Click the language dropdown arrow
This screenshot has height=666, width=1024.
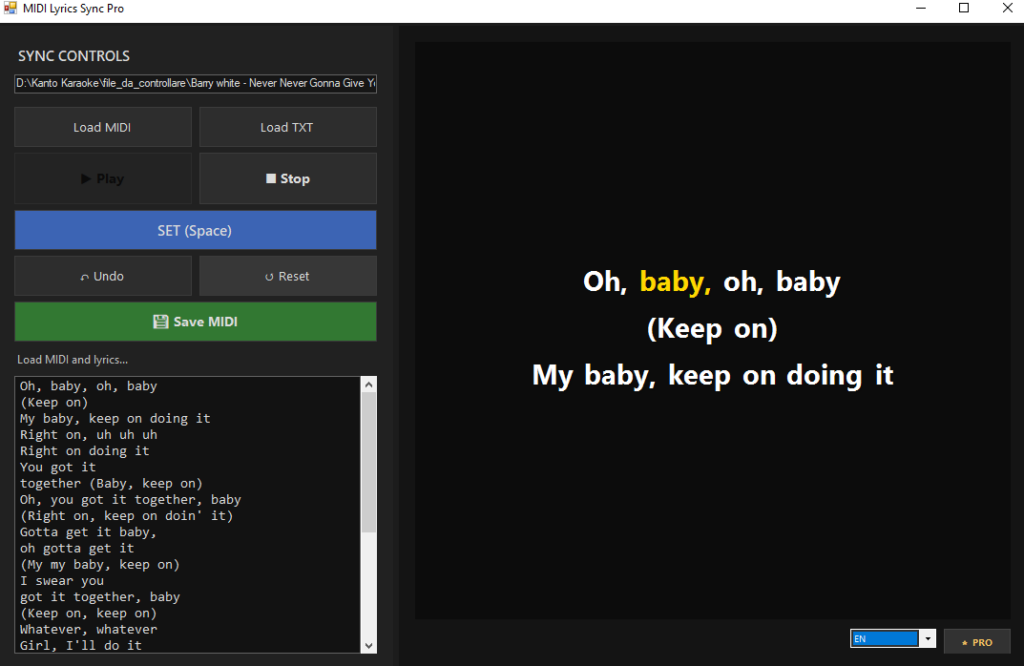tap(928, 639)
